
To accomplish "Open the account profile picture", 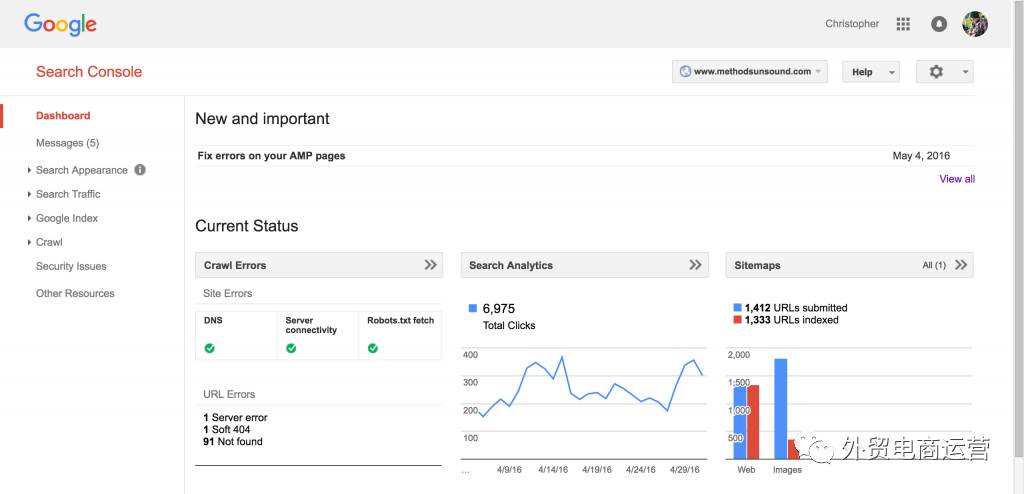I will click(x=974, y=24).
